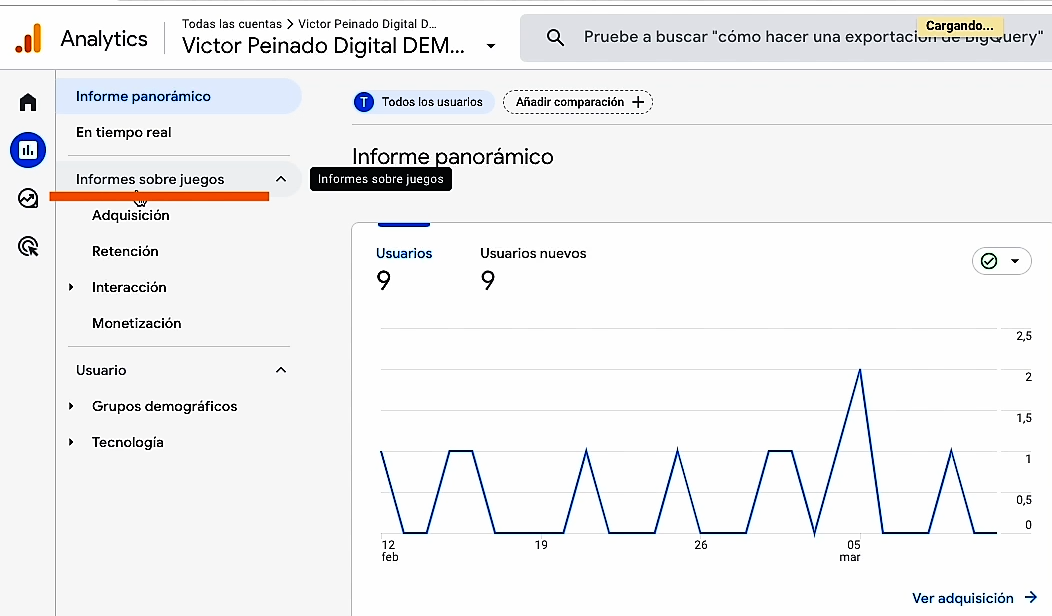Select the Reports bar-chart icon
The image size is (1052, 616).
28,150
